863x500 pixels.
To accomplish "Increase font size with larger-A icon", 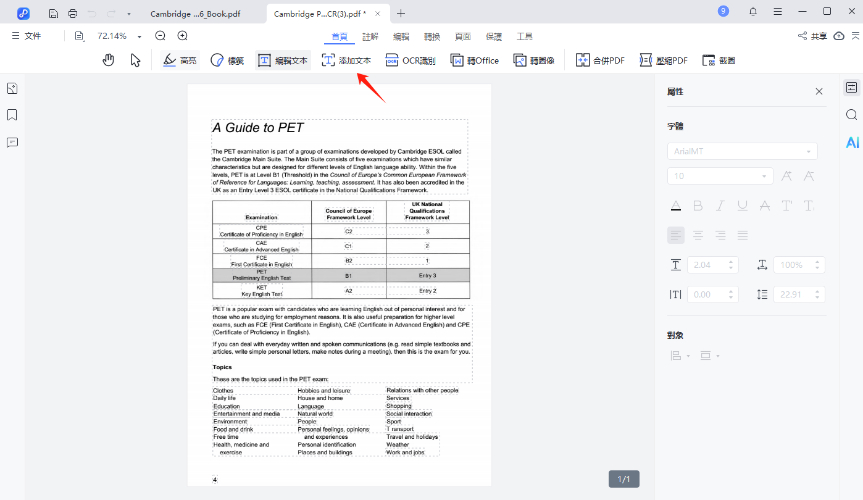I will (x=786, y=176).
